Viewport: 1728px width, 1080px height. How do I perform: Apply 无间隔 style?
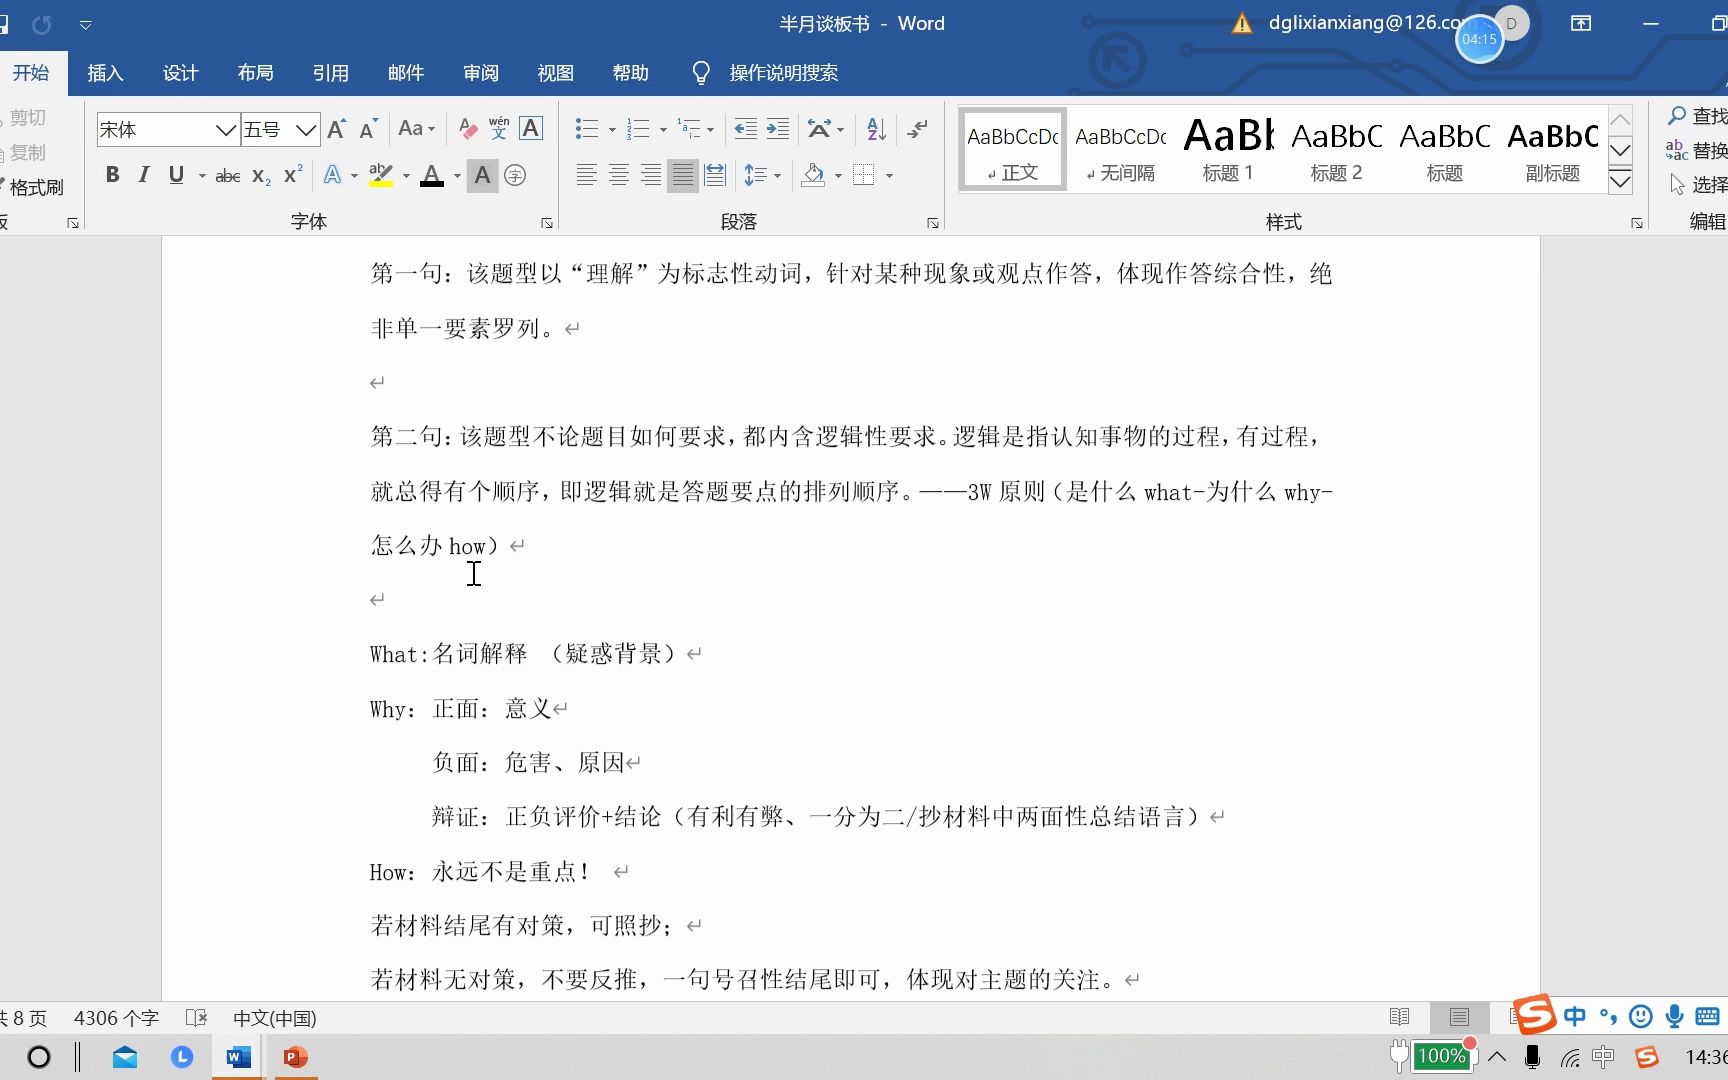click(1121, 149)
